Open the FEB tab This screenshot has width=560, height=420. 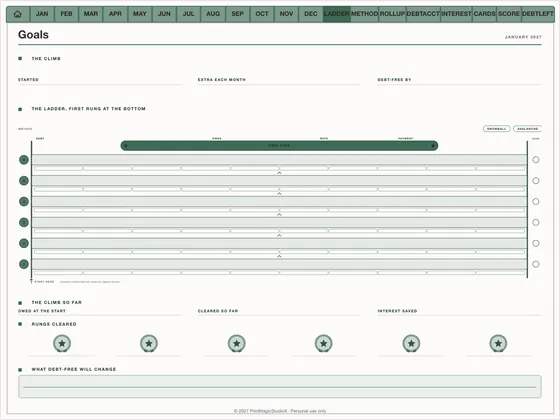point(66,14)
